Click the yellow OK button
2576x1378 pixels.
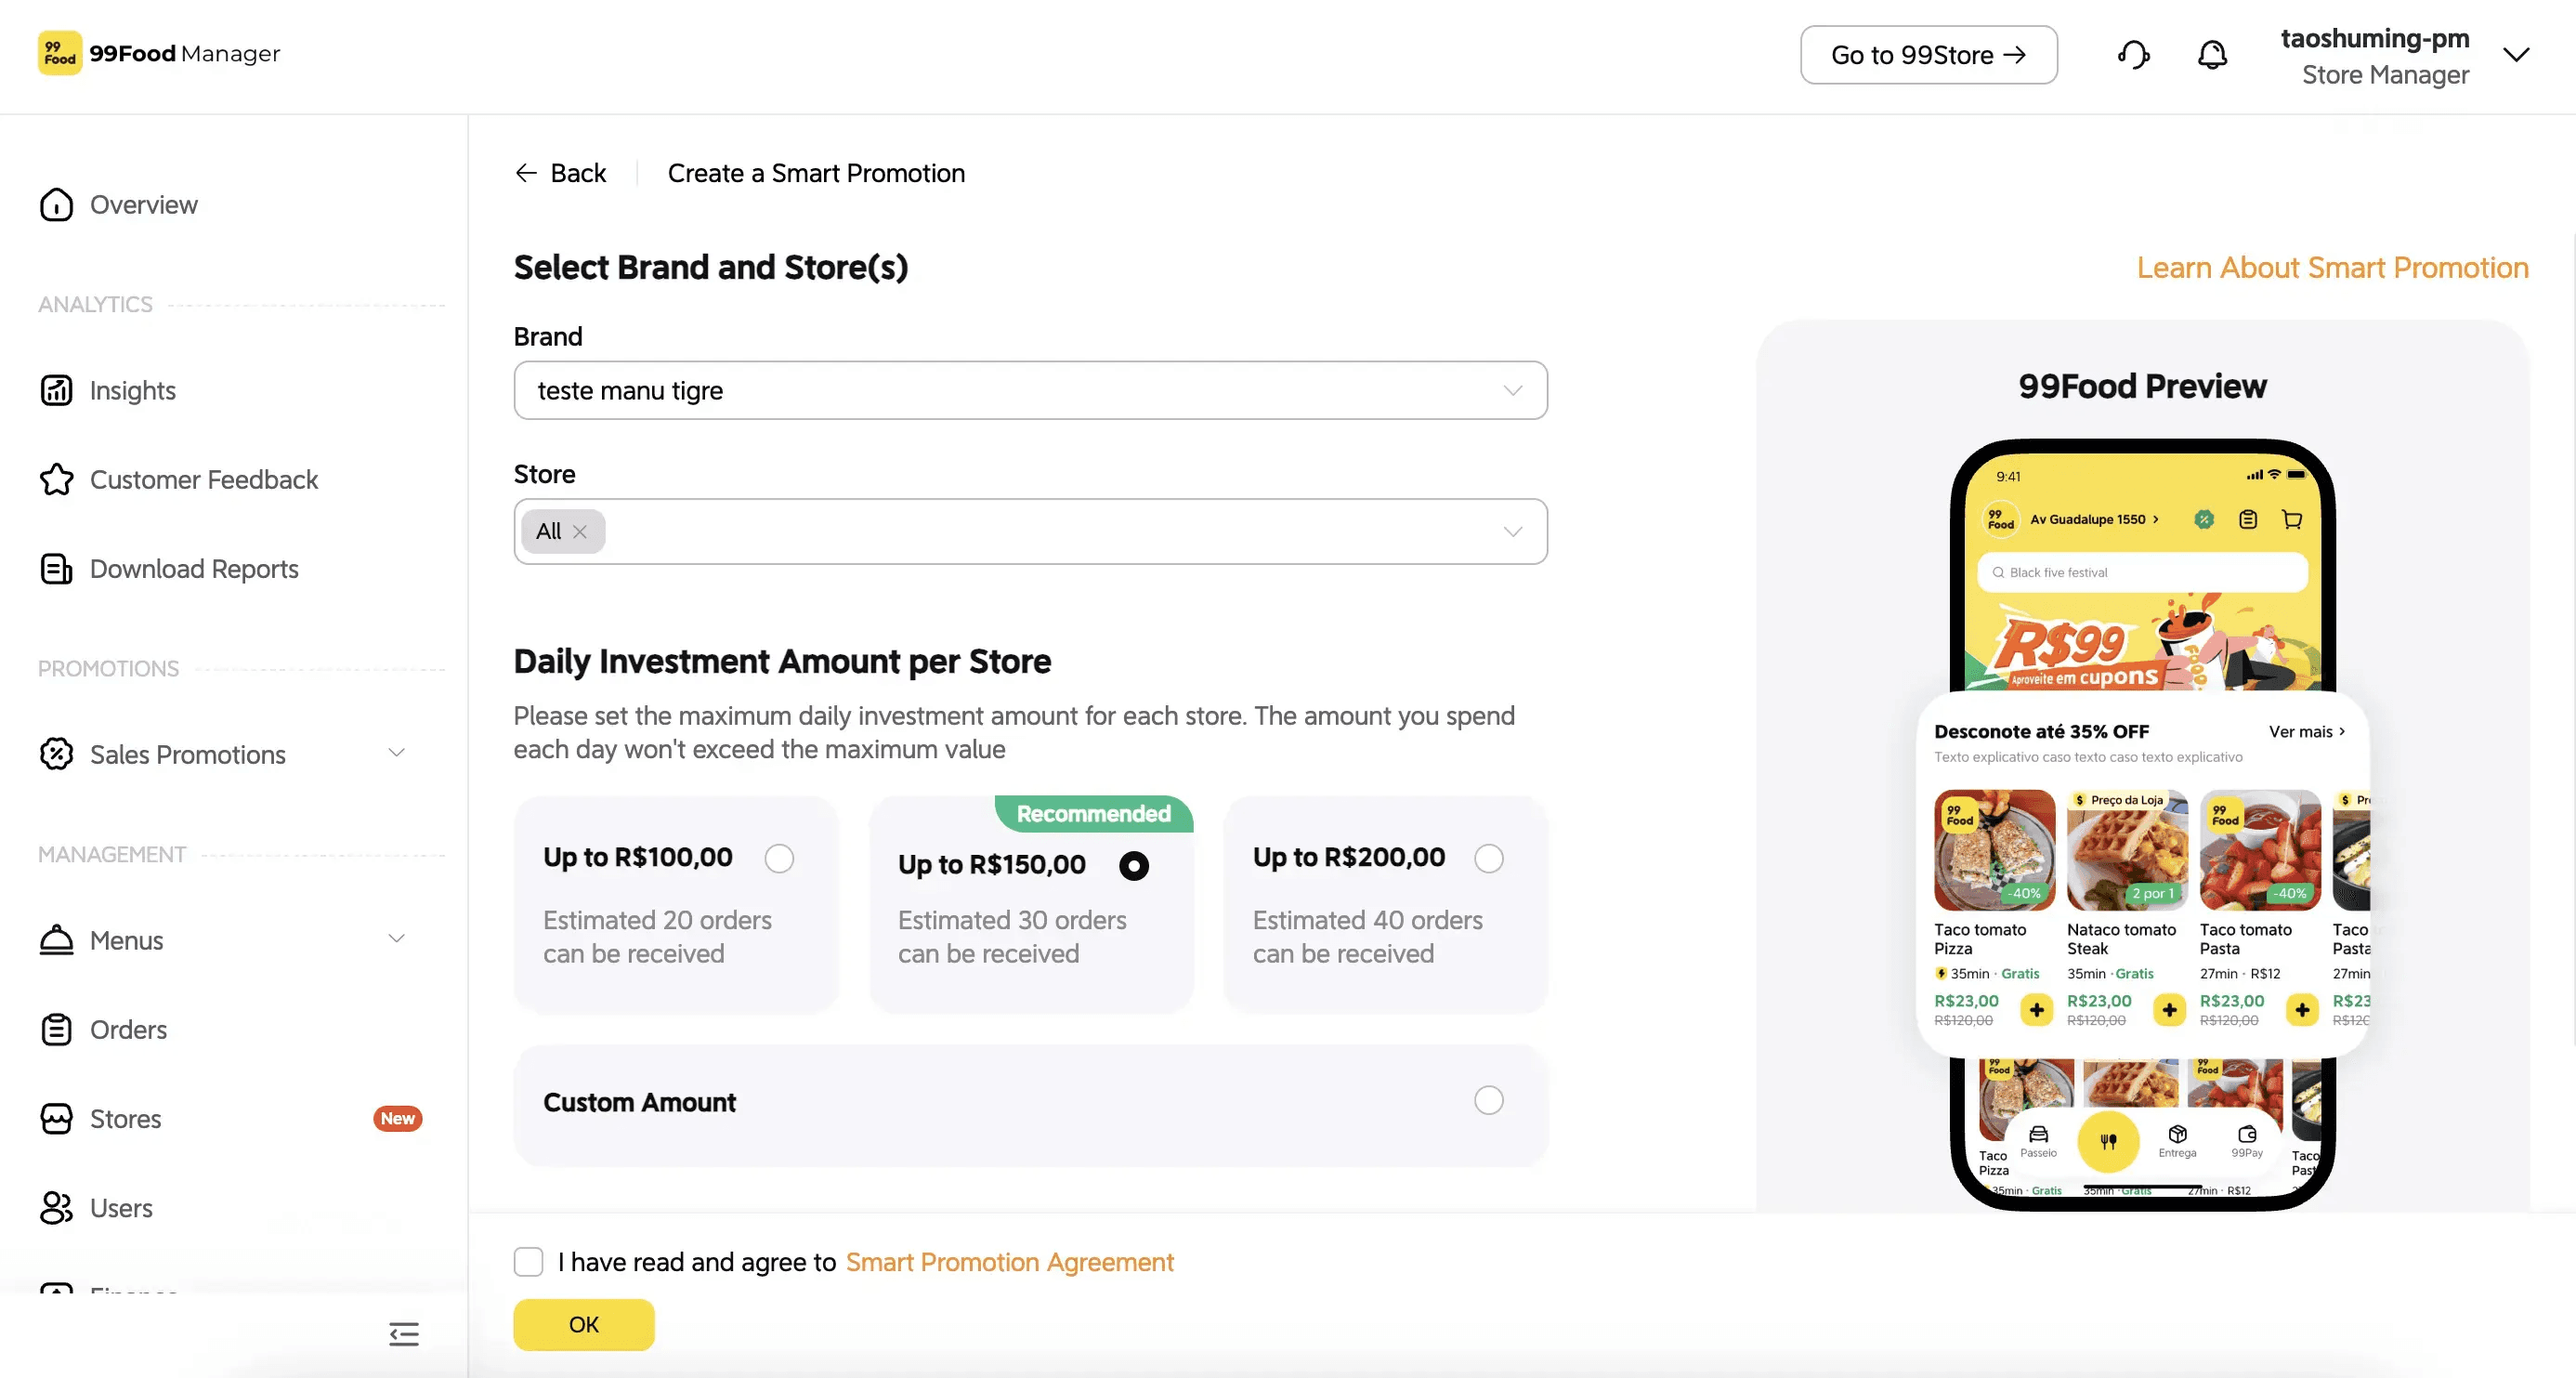584,1325
